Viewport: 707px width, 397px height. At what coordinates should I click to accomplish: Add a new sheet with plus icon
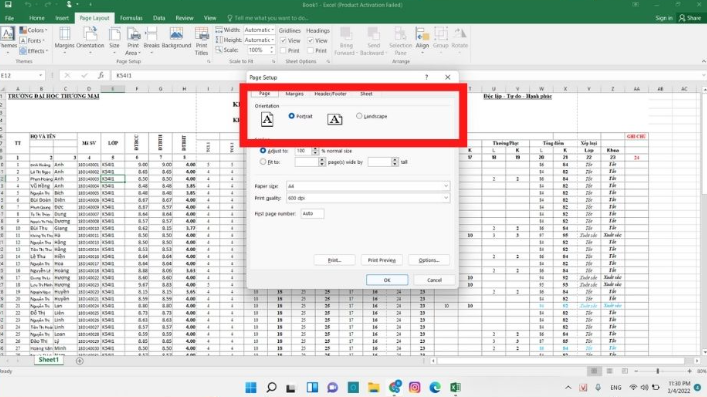click(80, 360)
